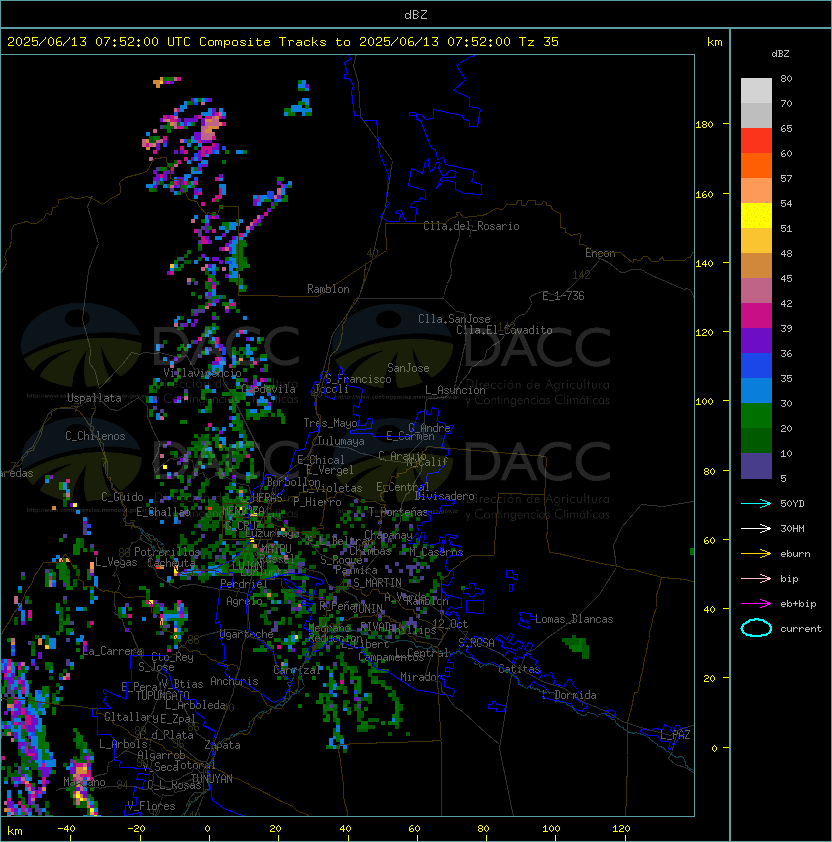
Task: Click the 'C_Chilenos' map label
Action: point(95,436)
